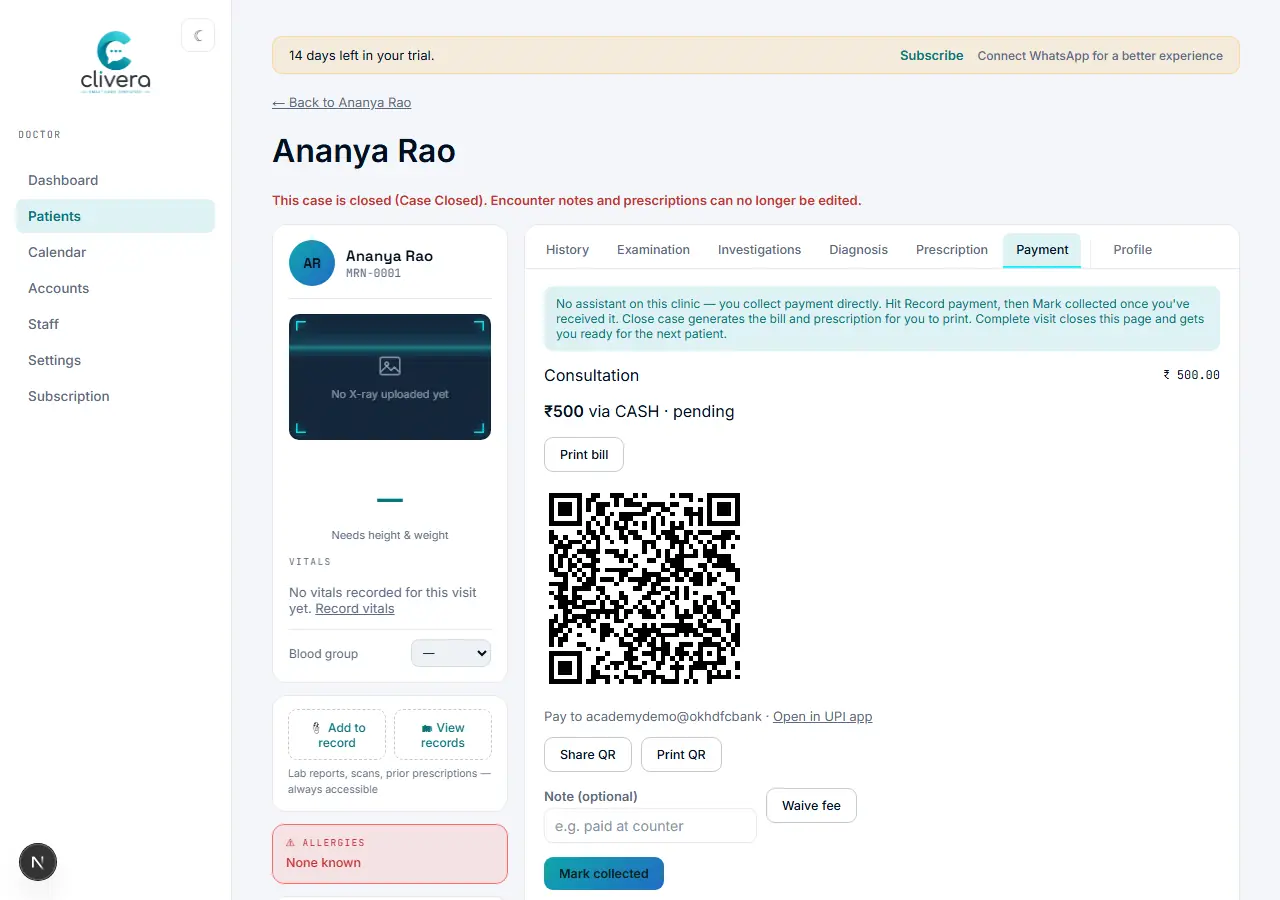This screenshot has width=1280, height=900.
Task: Toggle dark mode moon icon
Action: click(x=198, y=36)
